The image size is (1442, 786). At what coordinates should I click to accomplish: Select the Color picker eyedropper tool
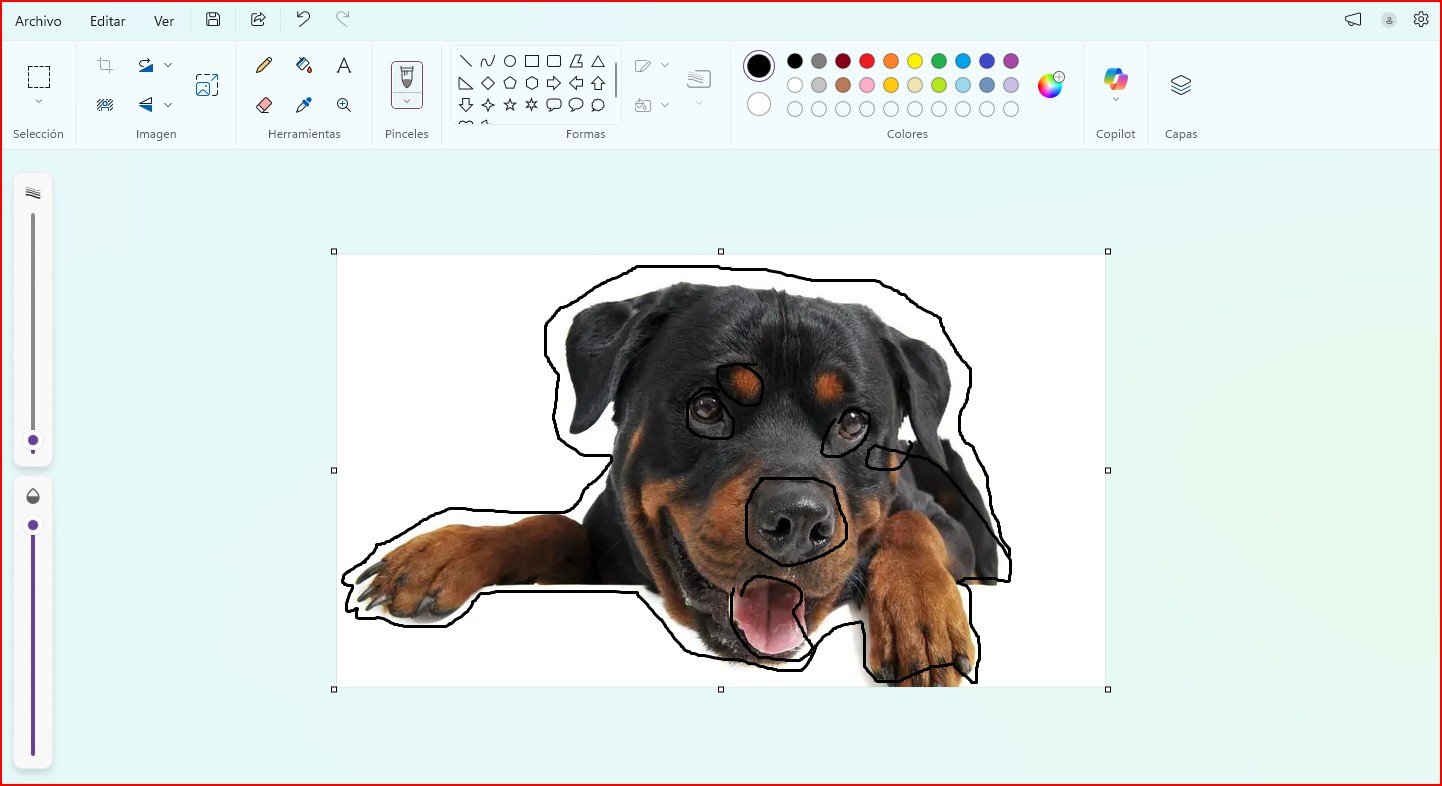pyautogui.click(x=304, y=105)
